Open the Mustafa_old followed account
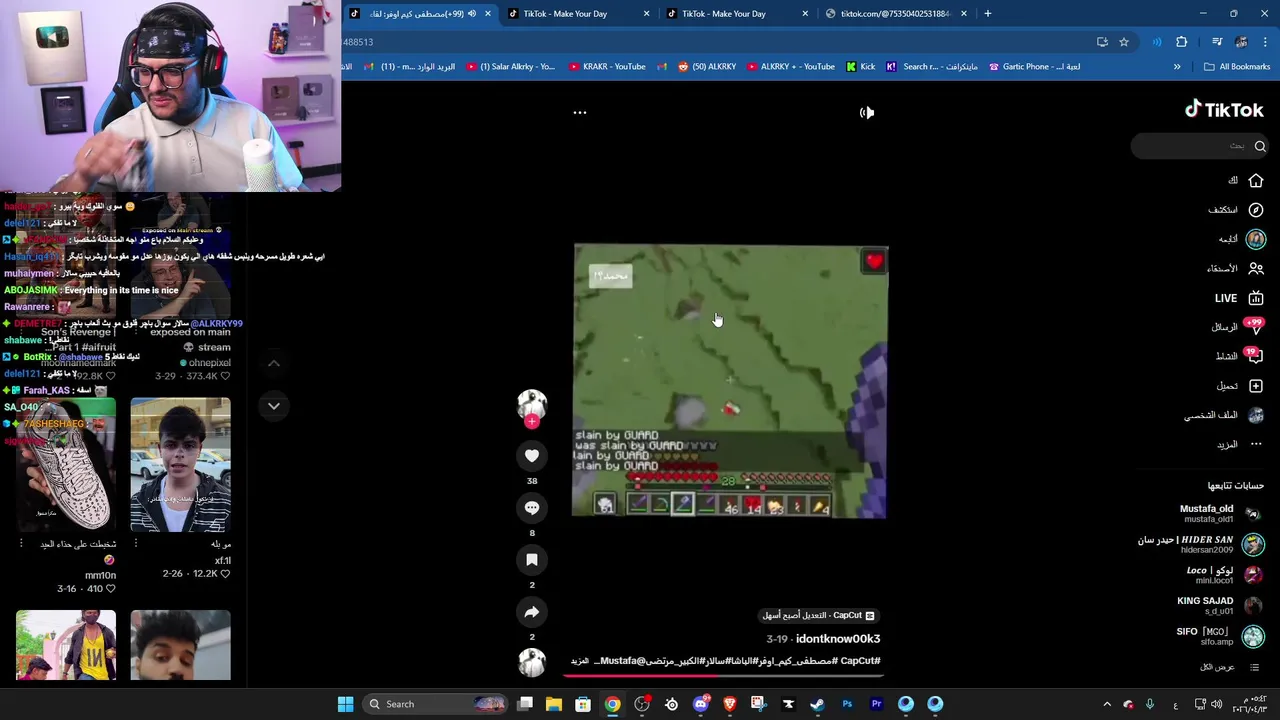Image resolution: width=1280 pixels, height=720 pixels. (x=1221, y=514)
